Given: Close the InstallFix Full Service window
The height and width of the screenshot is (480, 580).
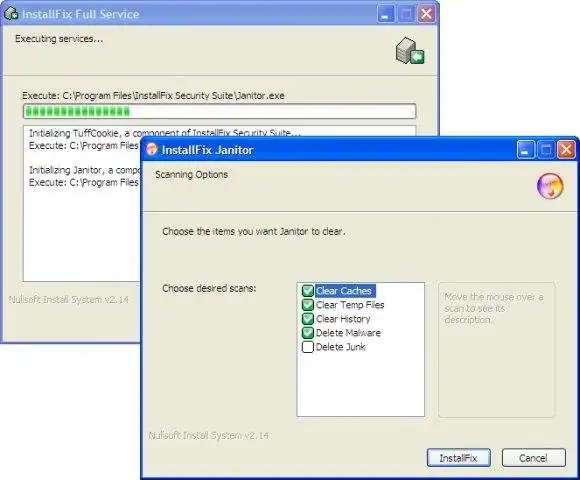Looking at the screenshot, I should [426, 14].
